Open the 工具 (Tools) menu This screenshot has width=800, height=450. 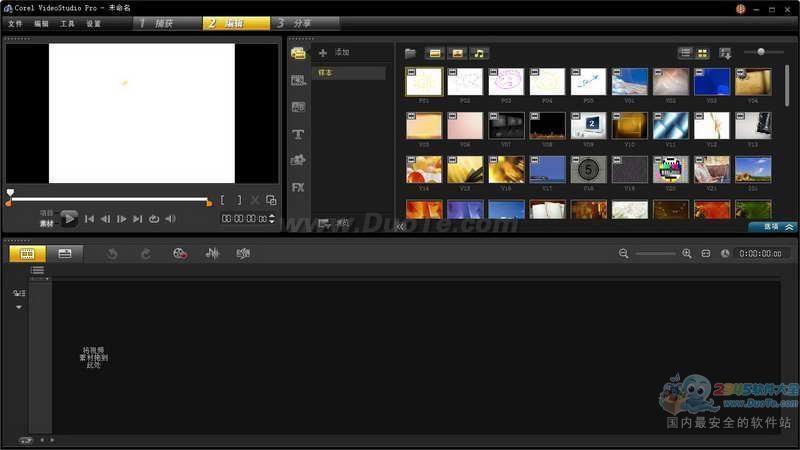[x=67, y=23]
